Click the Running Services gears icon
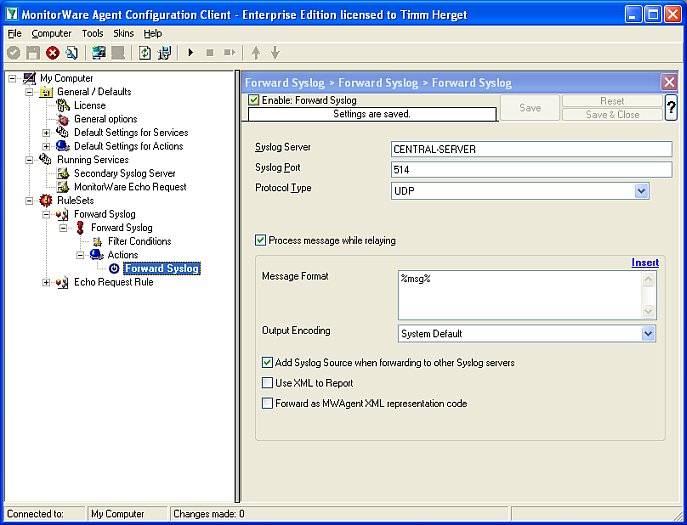The width and height of the screenshot is (687, 525). 46,160
